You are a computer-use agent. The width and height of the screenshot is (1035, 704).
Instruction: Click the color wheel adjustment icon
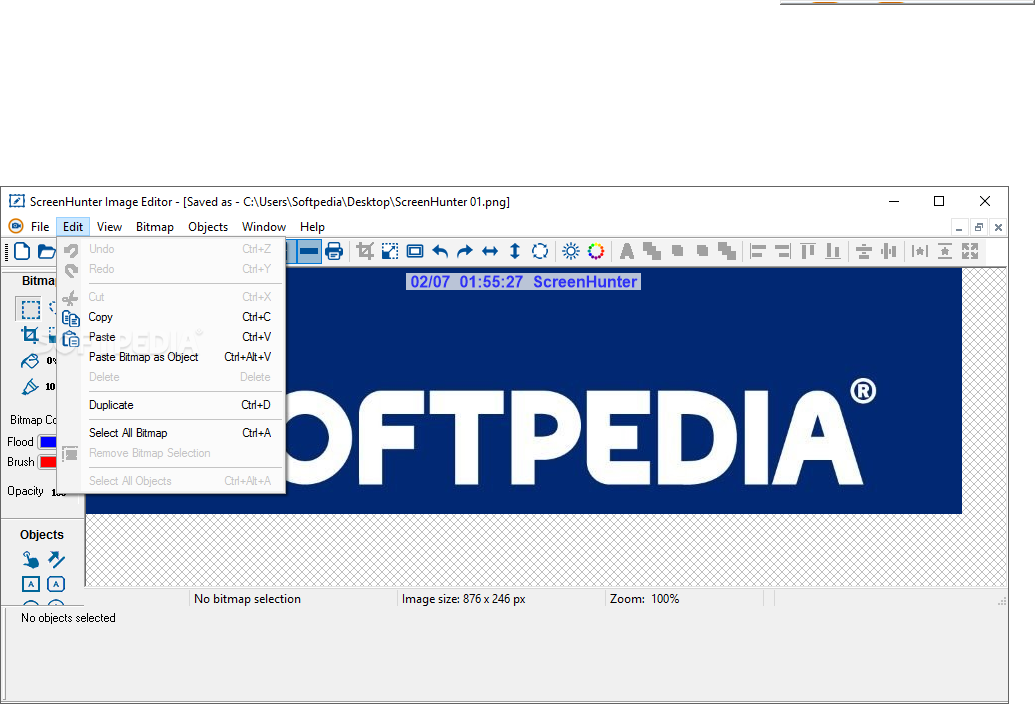point(596,251)
